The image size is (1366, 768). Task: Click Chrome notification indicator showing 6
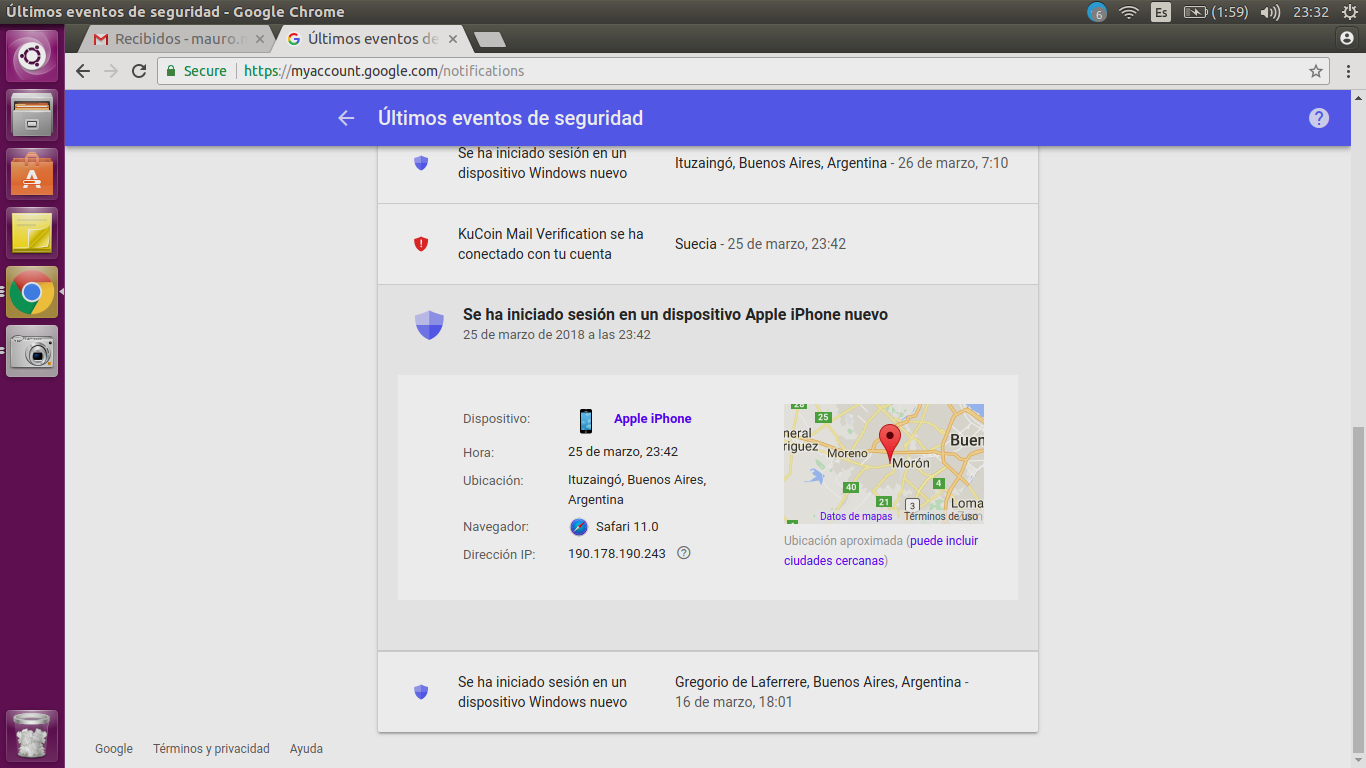click(x=1097, y=13)
